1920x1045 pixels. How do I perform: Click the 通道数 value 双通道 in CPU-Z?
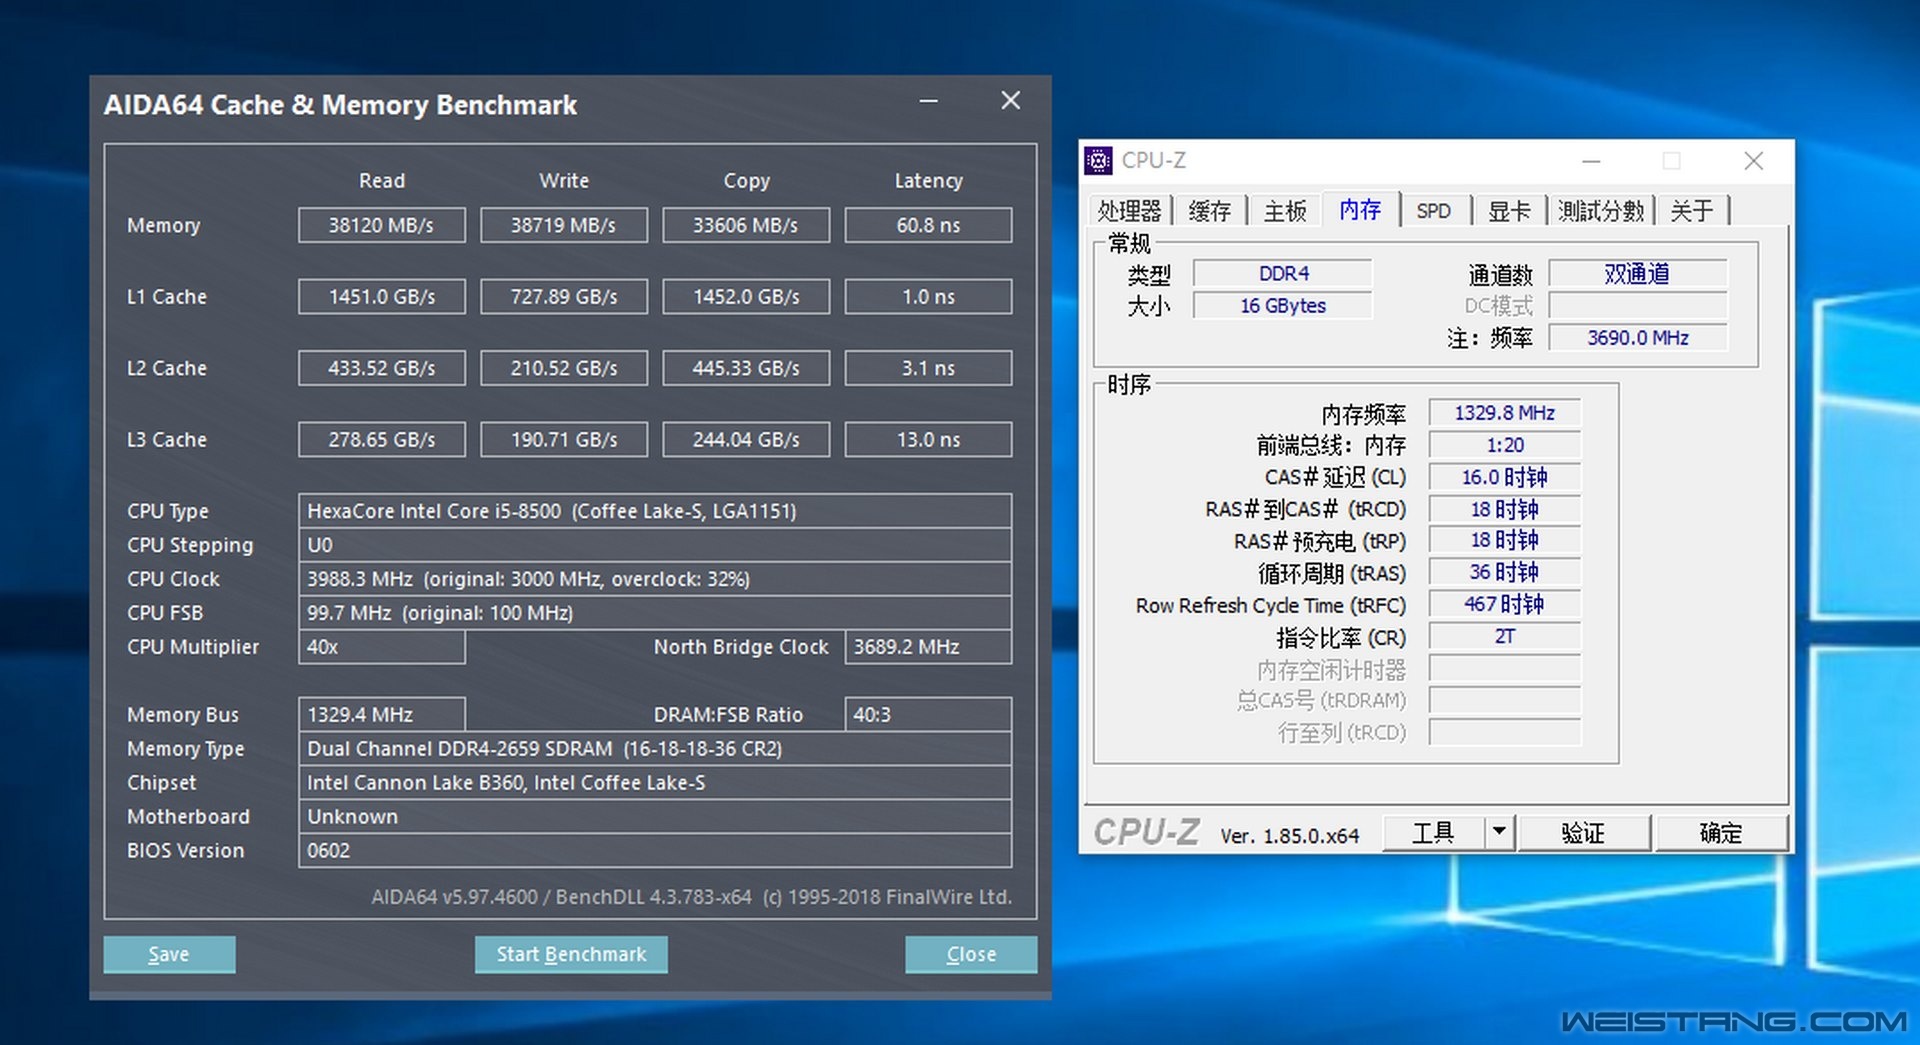[1638, 273]
